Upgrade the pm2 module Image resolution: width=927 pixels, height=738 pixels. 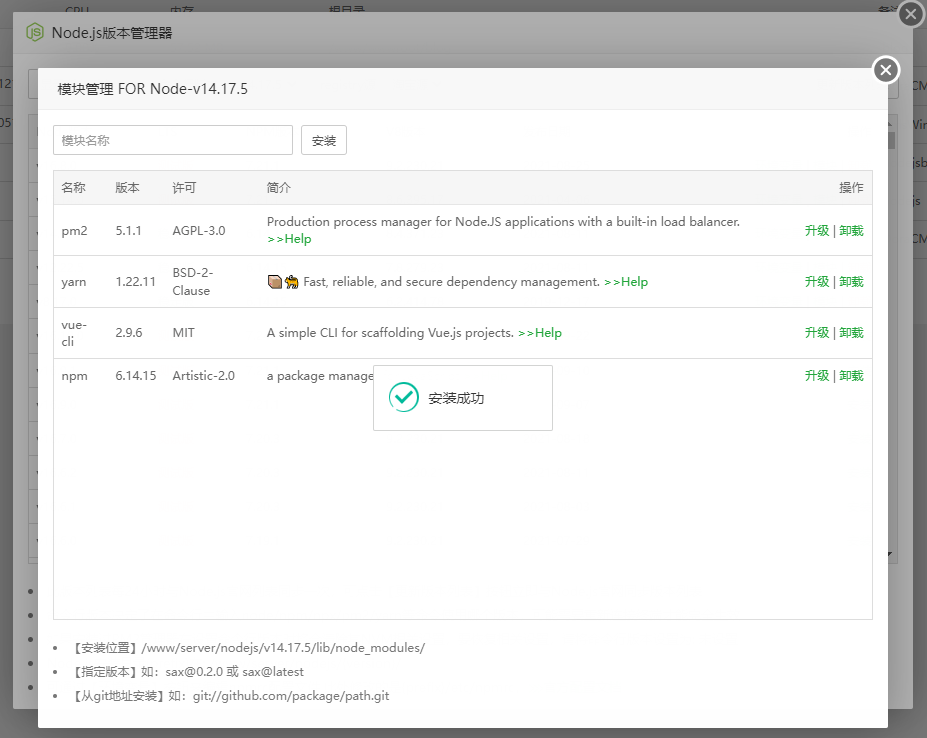(816, 231)
